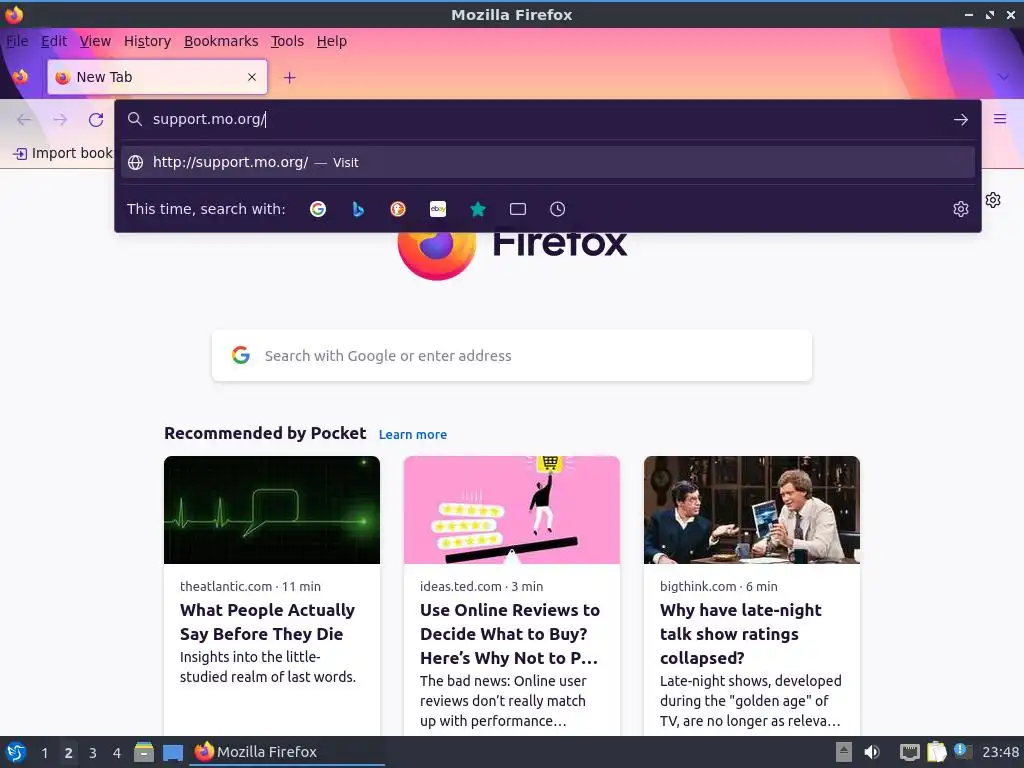Click the globe icon in the suggestion row
This screenshot has width=1024, height=768.
coord(135,163)
